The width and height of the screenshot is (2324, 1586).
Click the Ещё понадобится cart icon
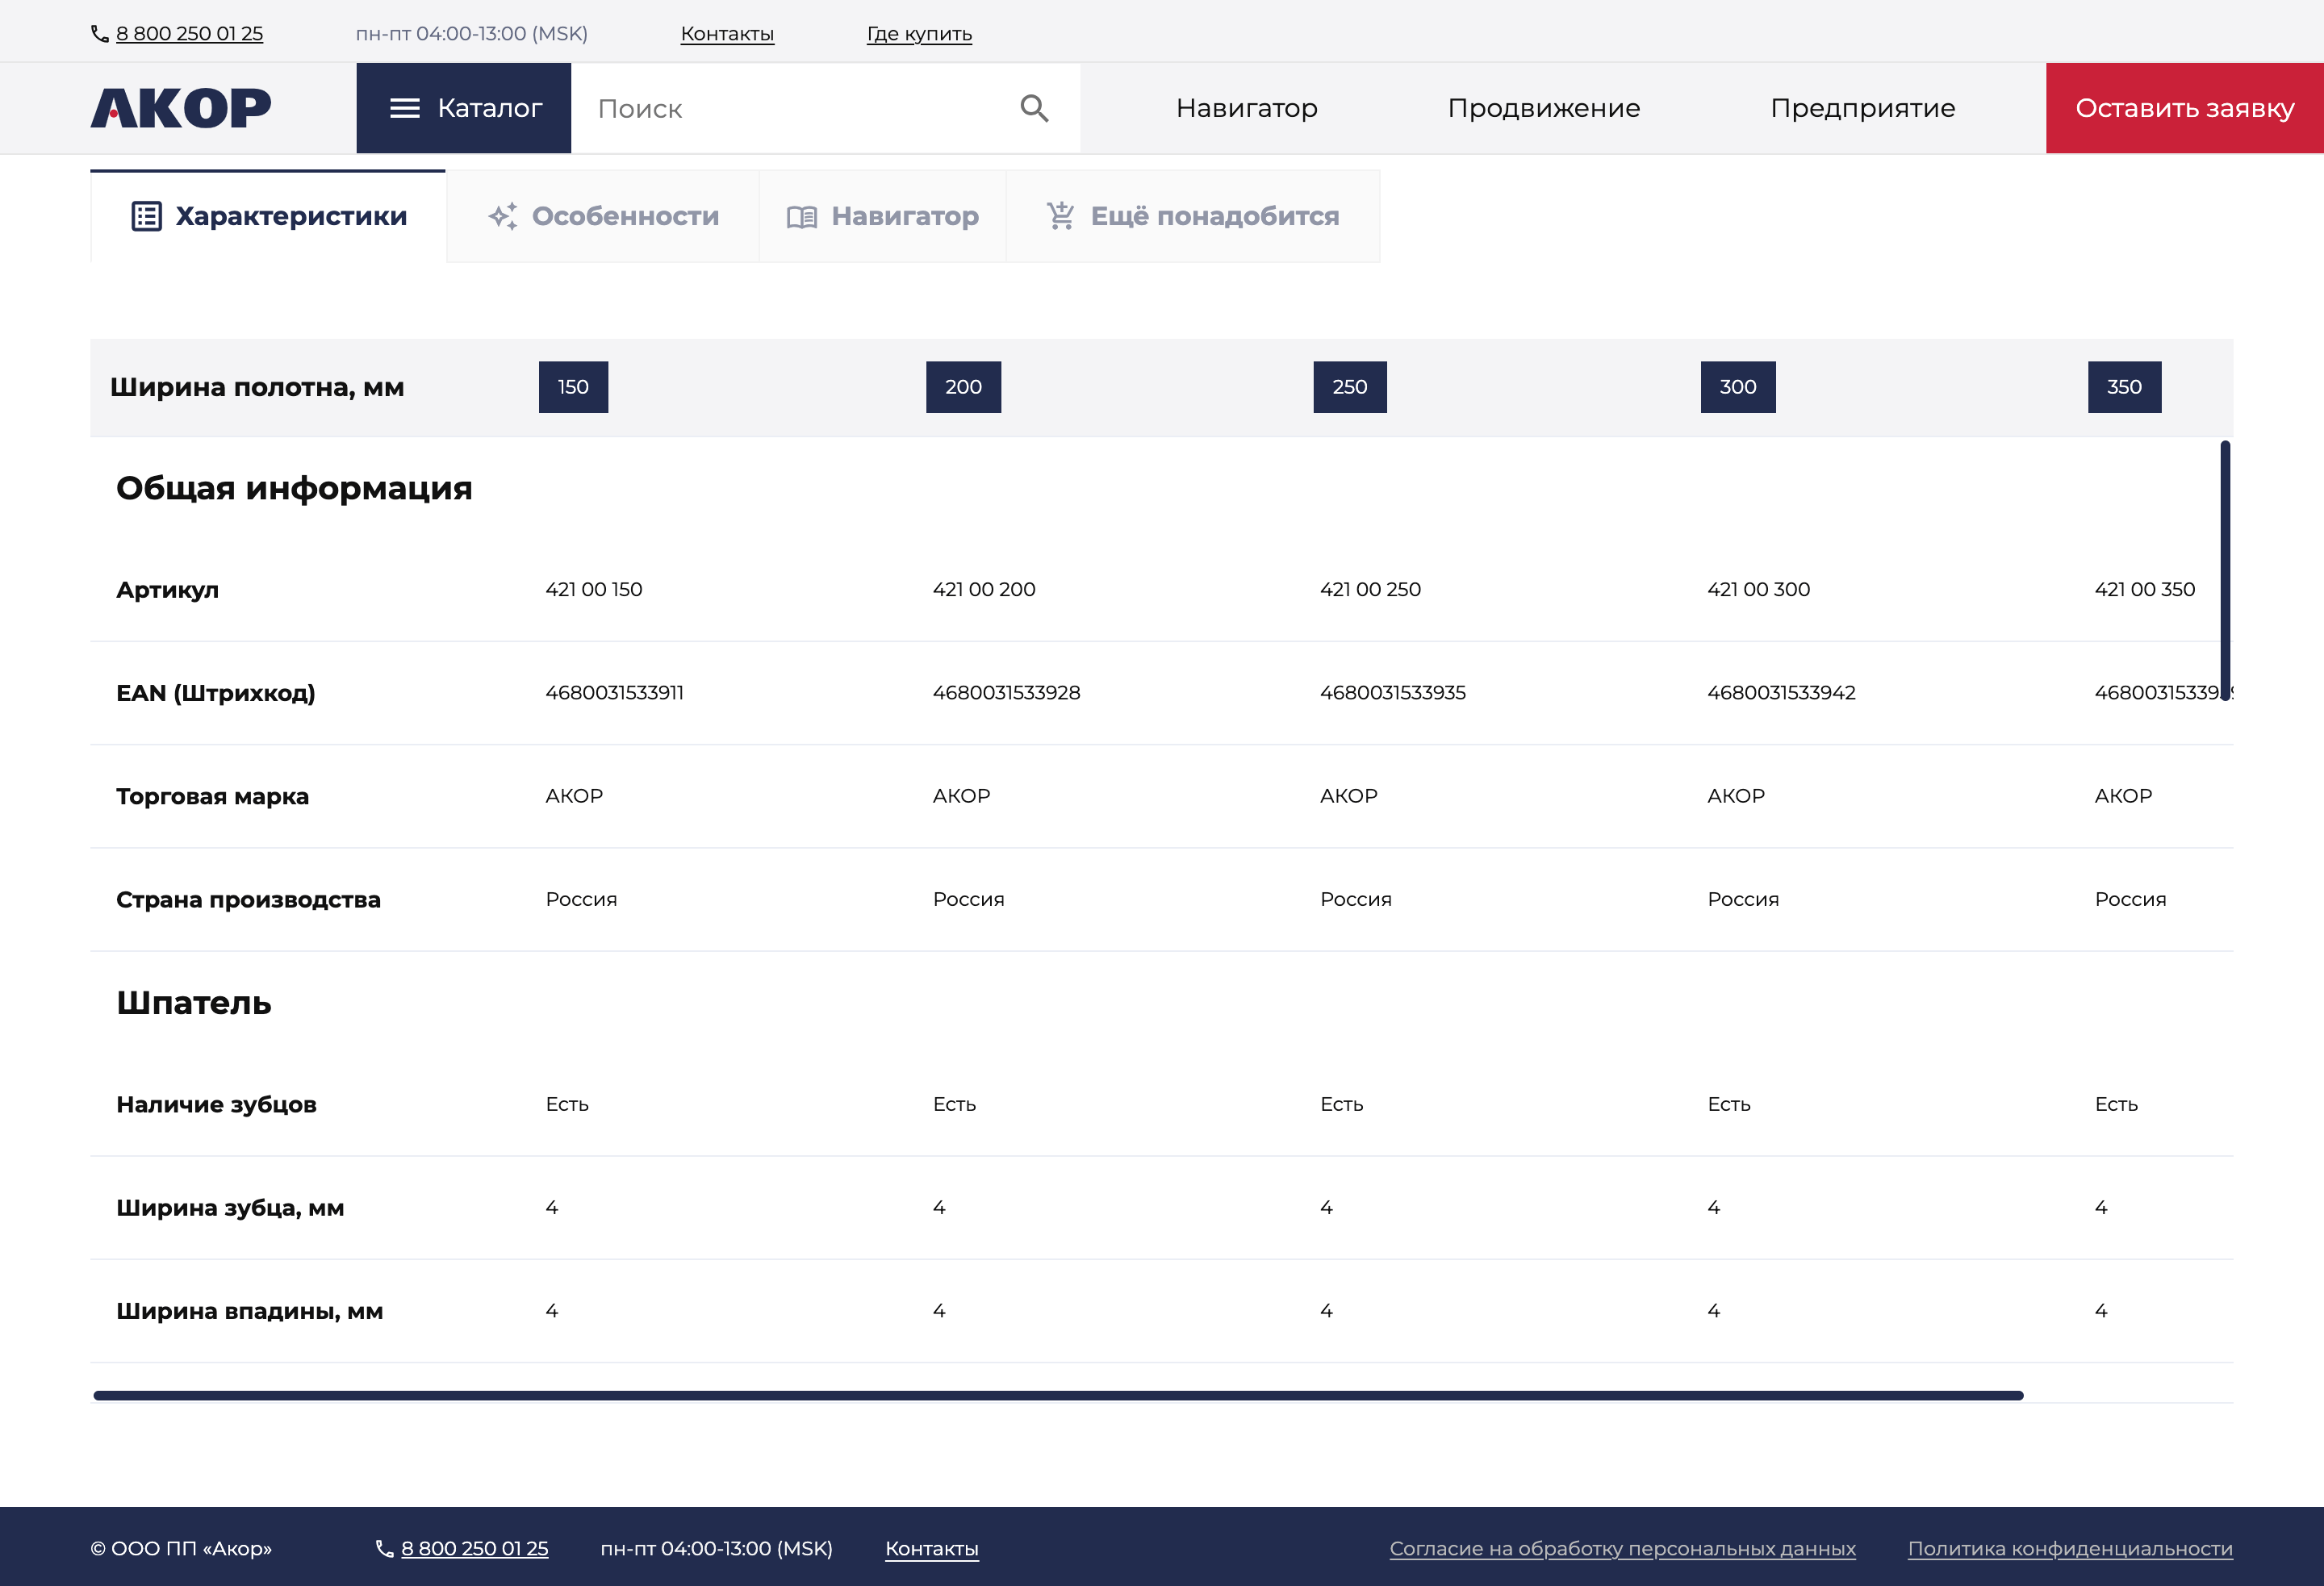point(1061,216)
